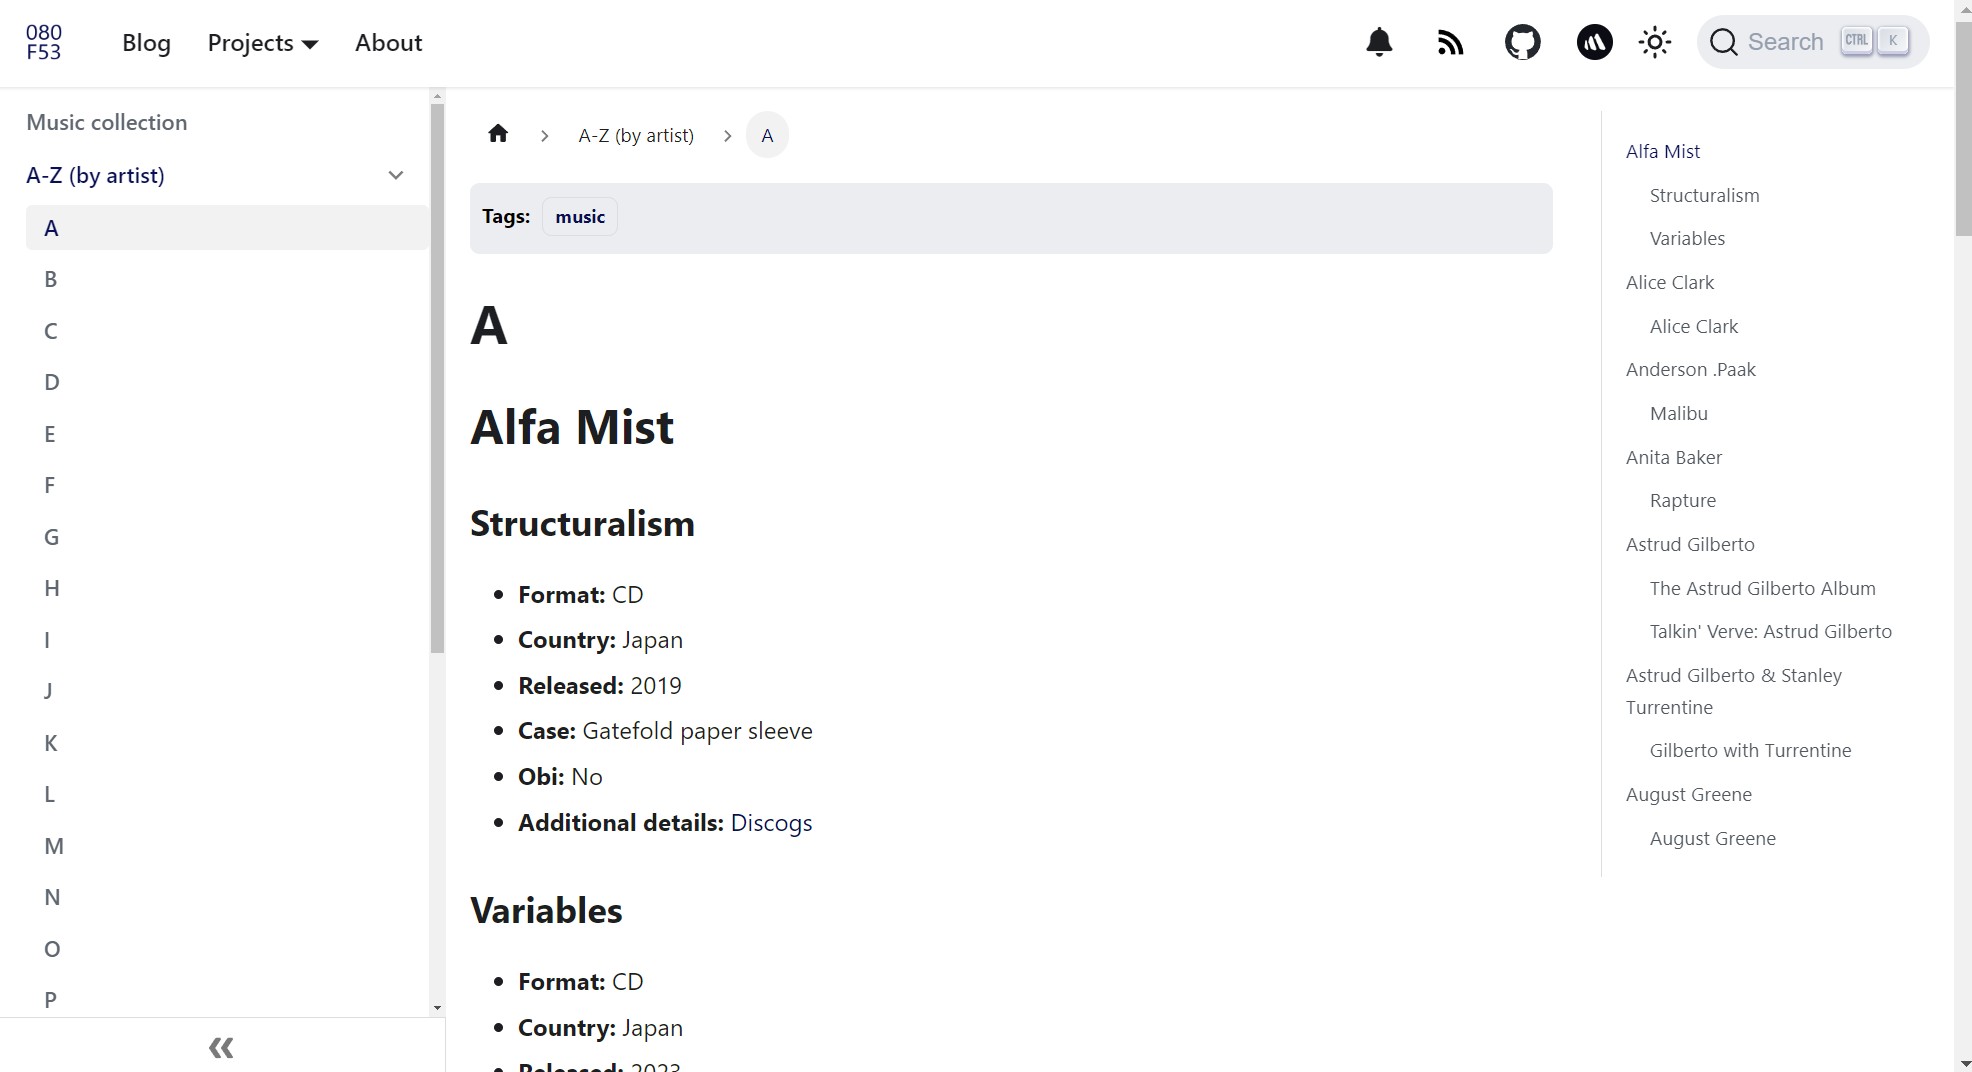1972x1072 pixels.
Task: Select letter B in sidebar
Action: [227, 279]
